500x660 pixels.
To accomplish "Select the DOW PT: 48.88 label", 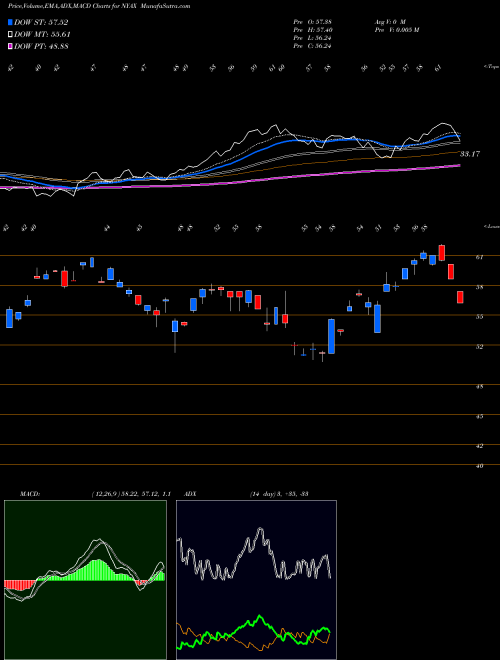I will pos(42,46).
